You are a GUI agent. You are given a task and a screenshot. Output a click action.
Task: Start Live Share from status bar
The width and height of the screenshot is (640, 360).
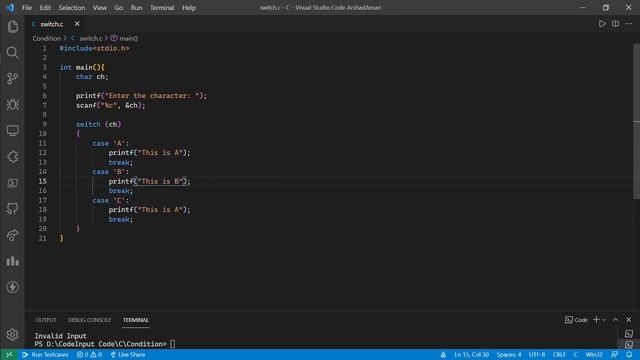tap(128, 355)
